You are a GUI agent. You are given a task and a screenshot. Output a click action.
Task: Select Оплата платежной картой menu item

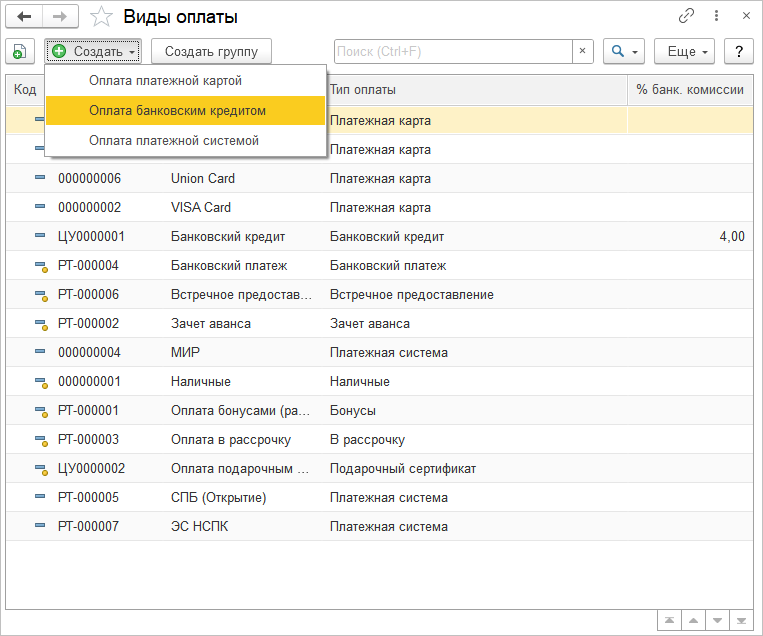(166, 80)
